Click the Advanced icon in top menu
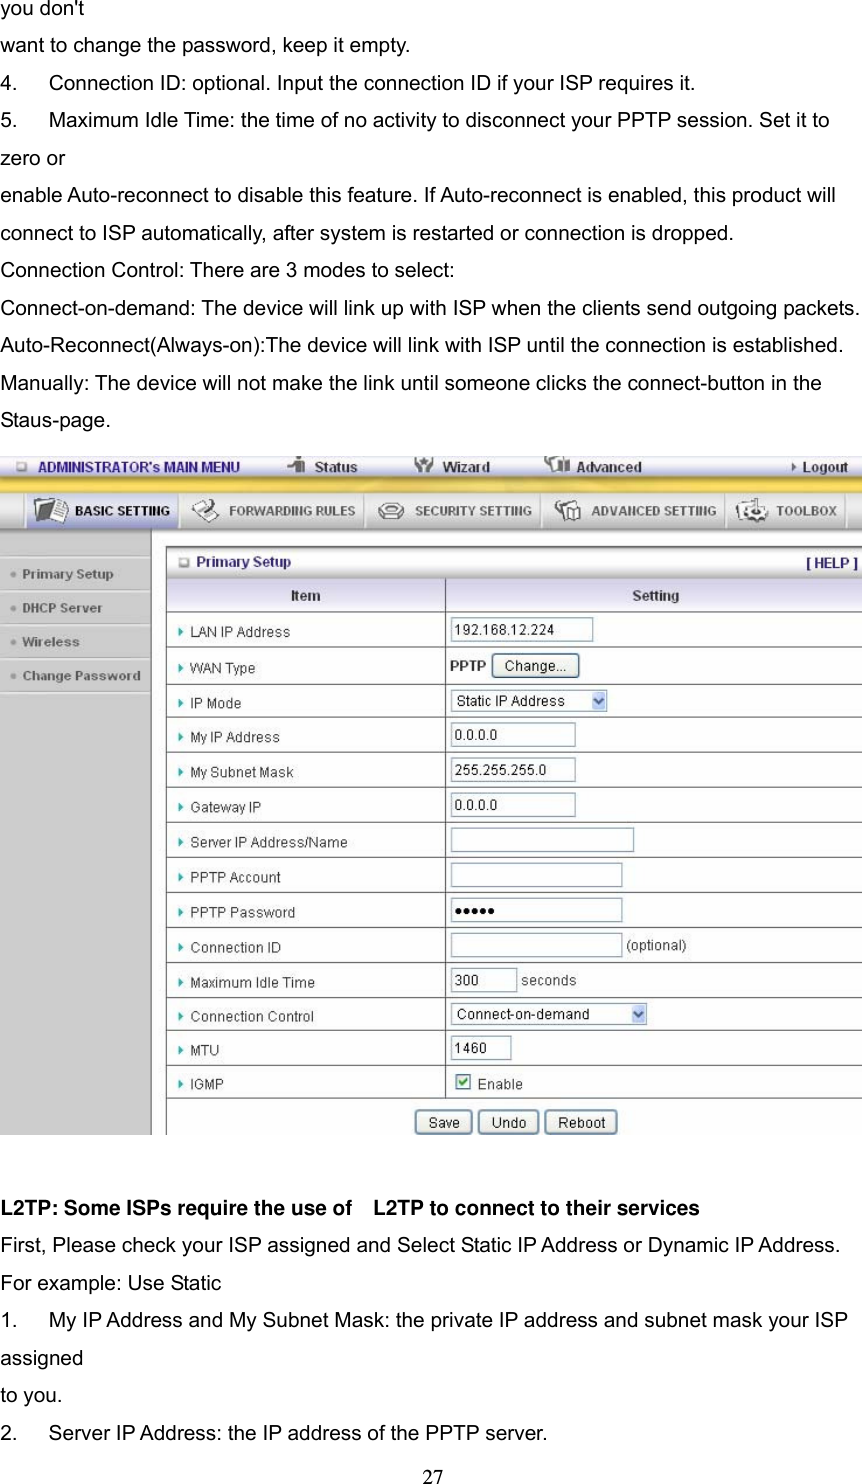This screenshot has height=1484, width=862. (x=557, y=466)
